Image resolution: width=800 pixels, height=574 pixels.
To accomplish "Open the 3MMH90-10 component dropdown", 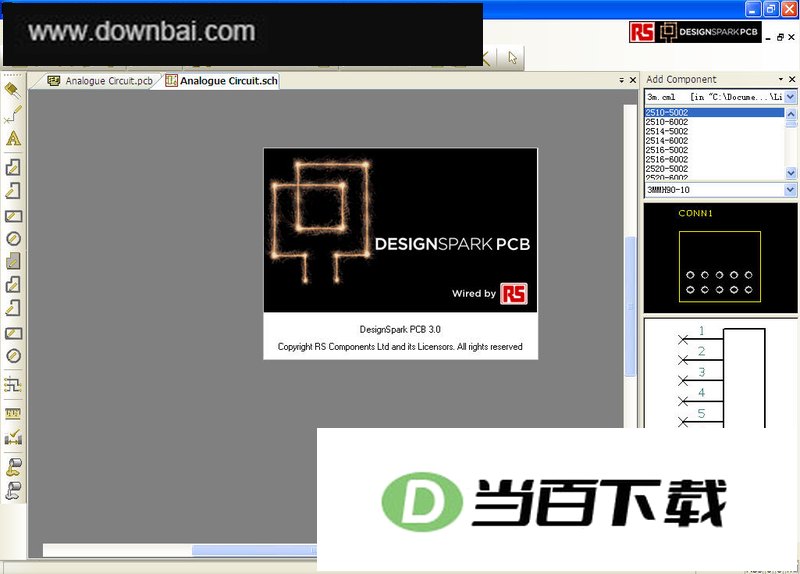I will click(790, 190).
